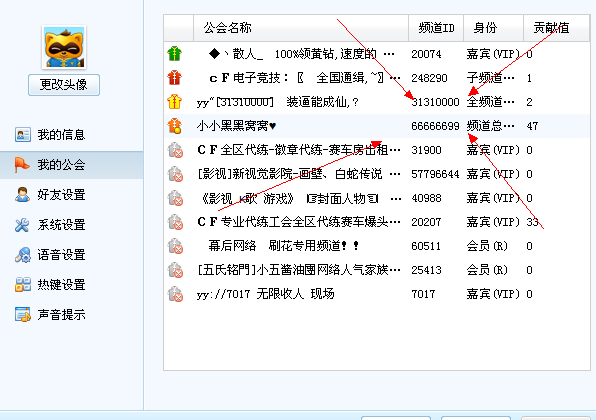The height and width of the screenshot is (420, 596).
Task: Select the guild 小小黑黑窝窝♥
Action: pyautogui.click(x=236, y=126)
